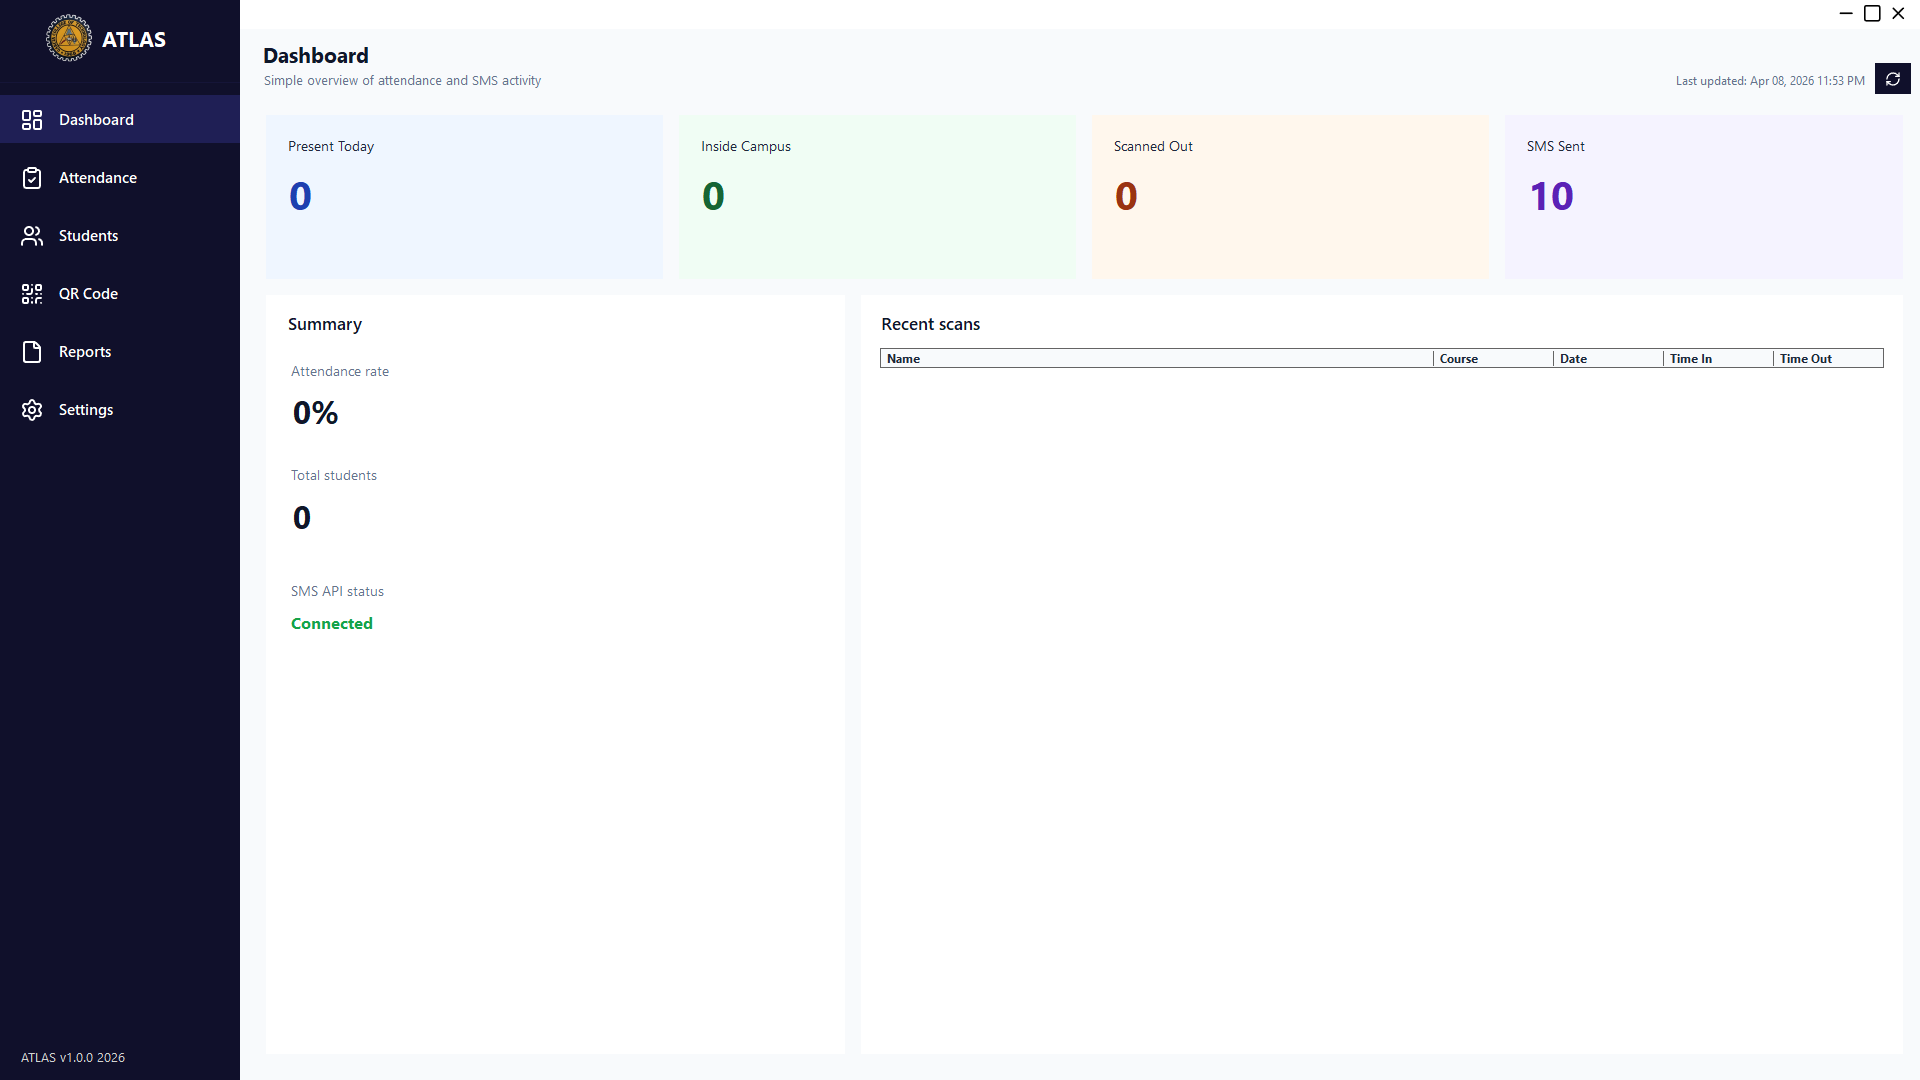Image resolution: width=1920 pixels, height=1080 pixels.
Task: Sort recent scans by Name column
Action: pyautogui.click(x=1155, y=359)
